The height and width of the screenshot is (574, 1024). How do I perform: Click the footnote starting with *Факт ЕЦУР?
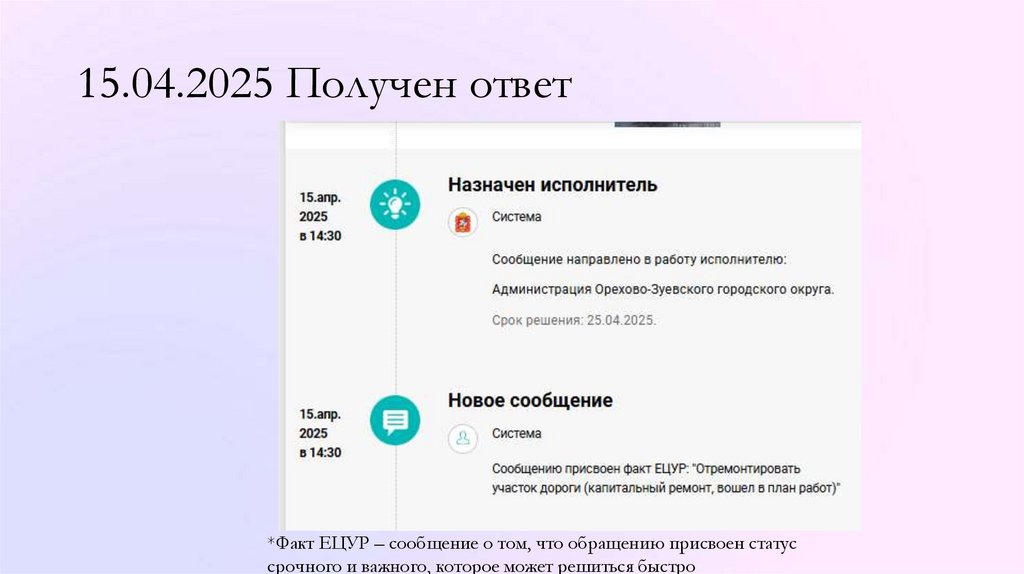tap(532, 554)
